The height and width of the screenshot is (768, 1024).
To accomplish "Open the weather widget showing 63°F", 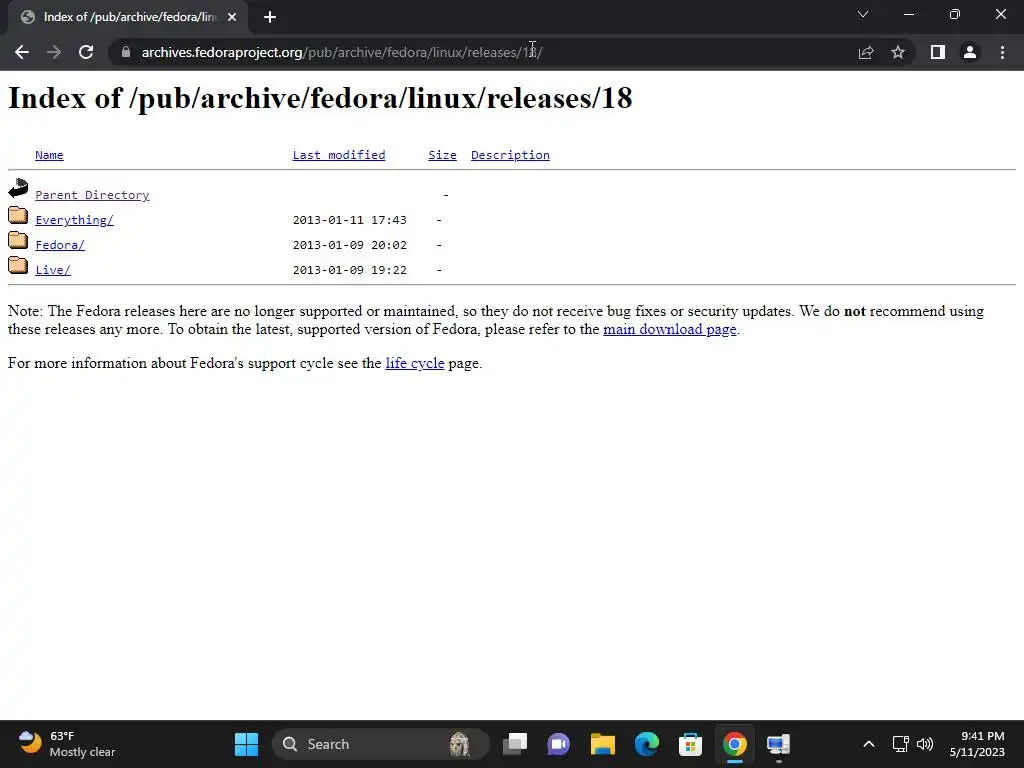I will pyautogui.click(x=67, y=744).
